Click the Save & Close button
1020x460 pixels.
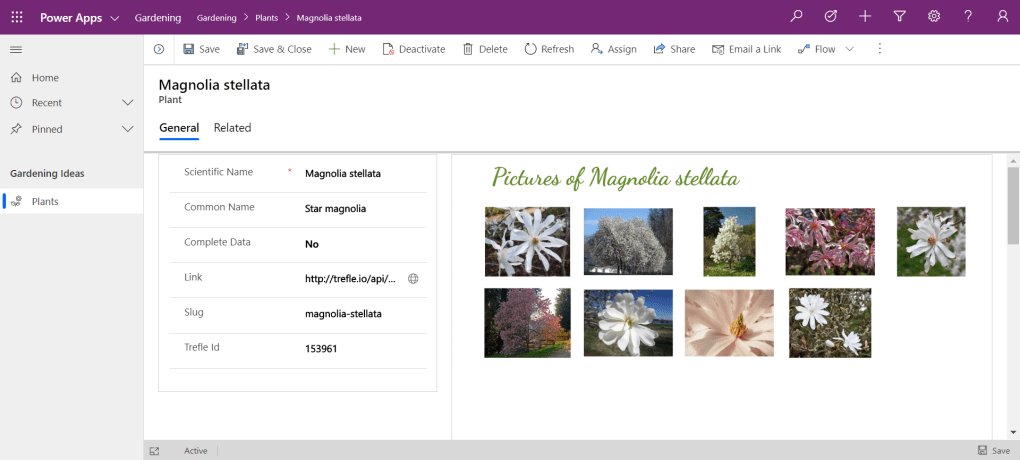pos(274,49)
